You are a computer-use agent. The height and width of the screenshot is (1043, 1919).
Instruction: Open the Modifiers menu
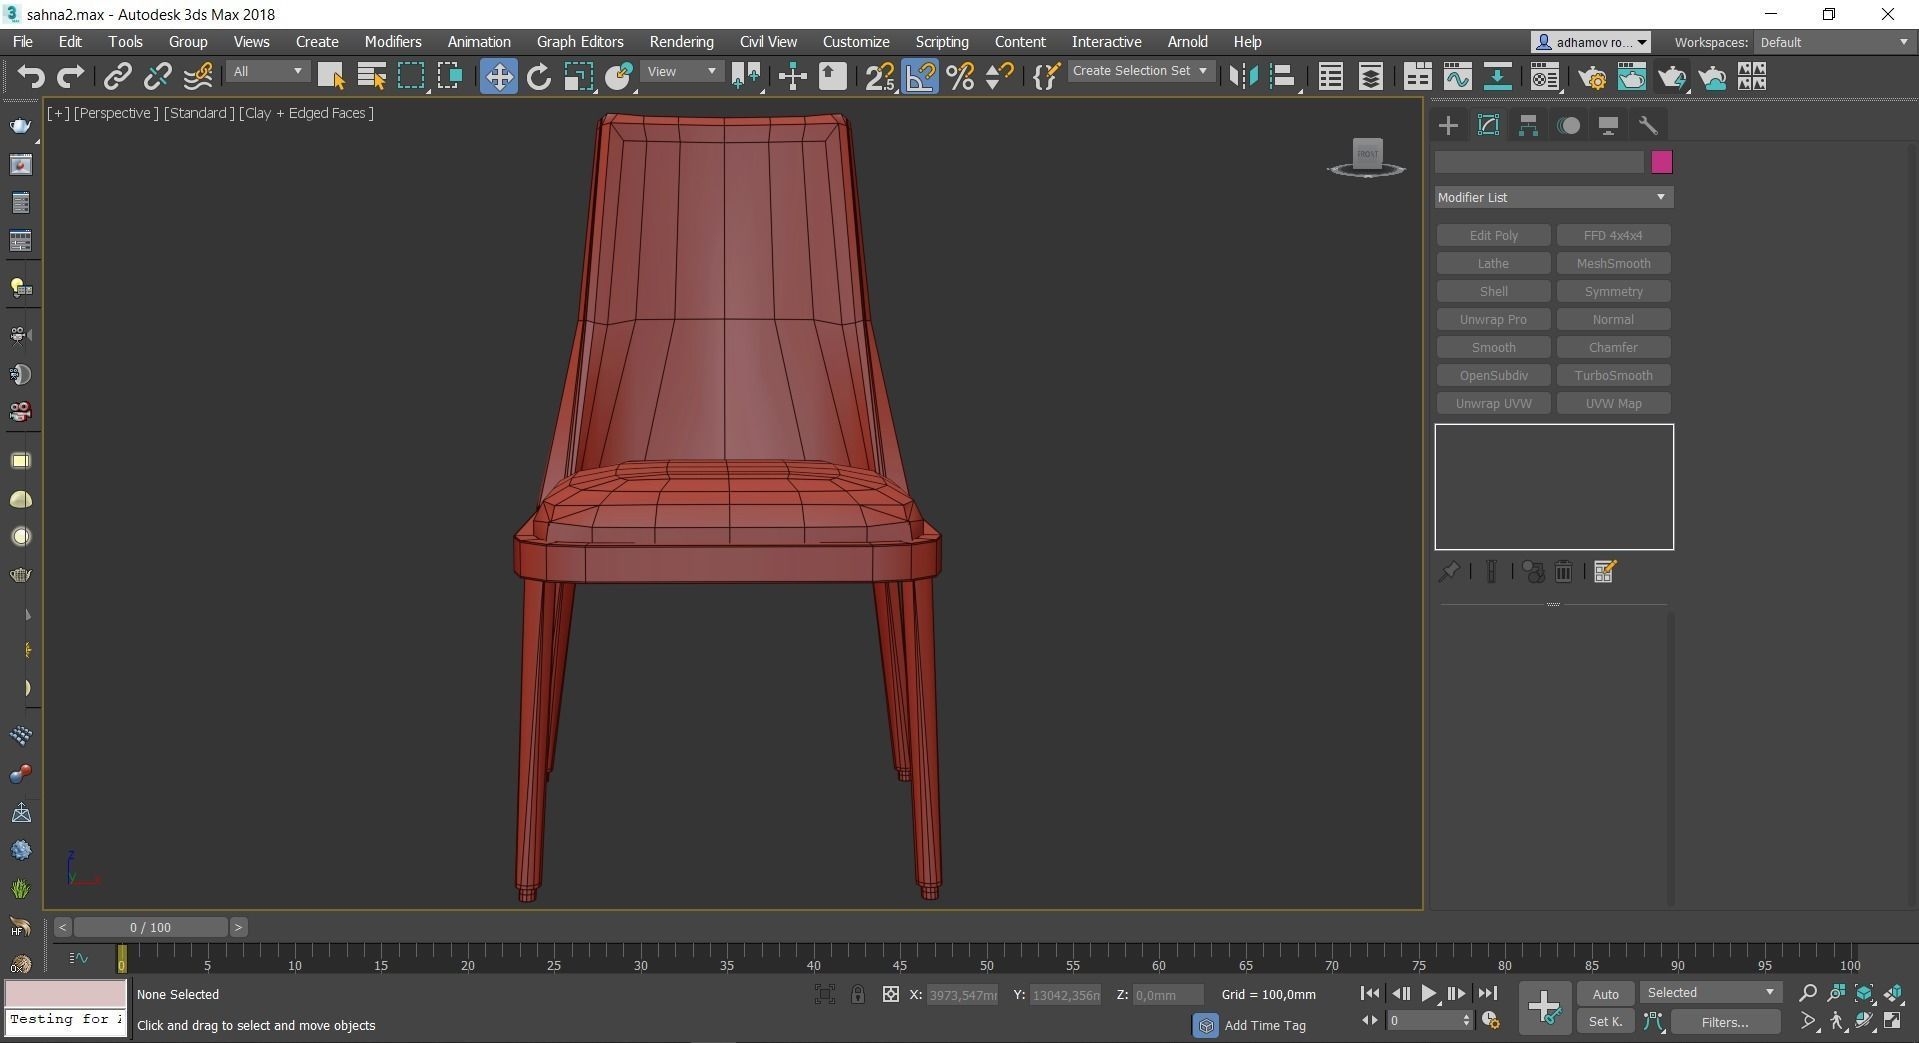coord(392,42)
